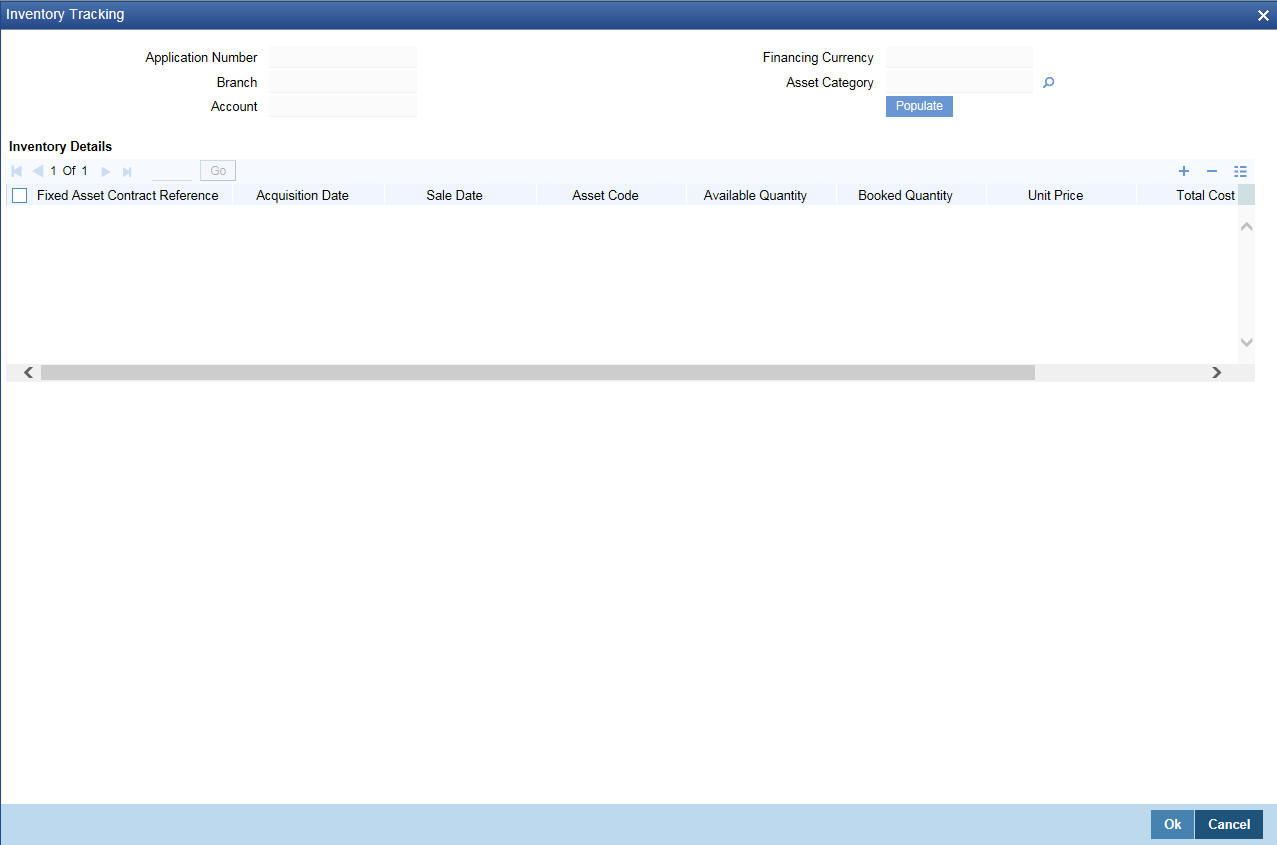Image resolution: width=1277 pixels, height=845 pixels.
Task: Click the horizontal scrollbar left arrow
Action: 28,372
